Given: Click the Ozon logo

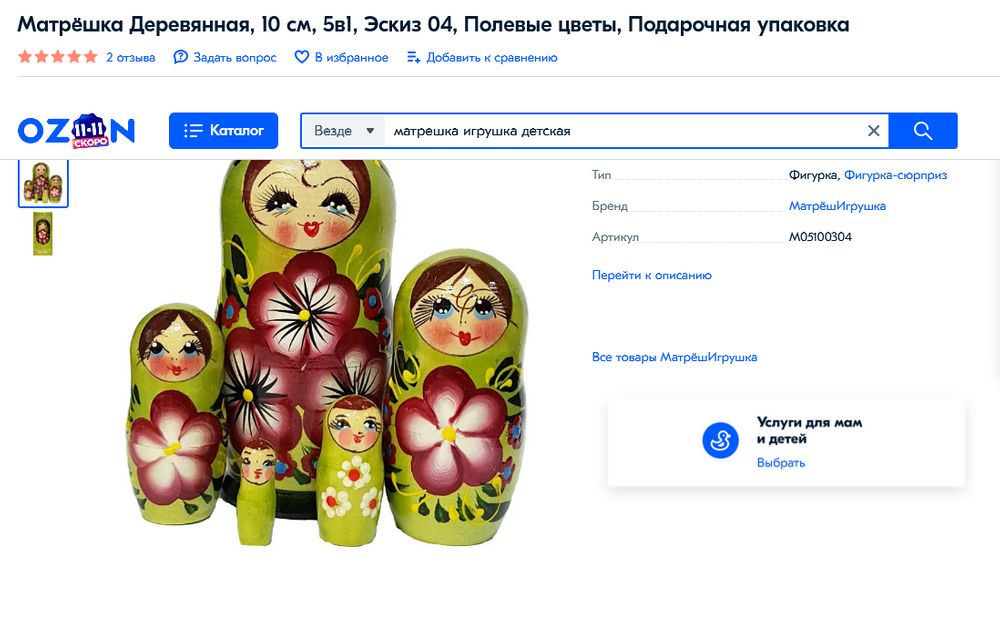Looking at the screenshot, I should click(x=75, y=128).
